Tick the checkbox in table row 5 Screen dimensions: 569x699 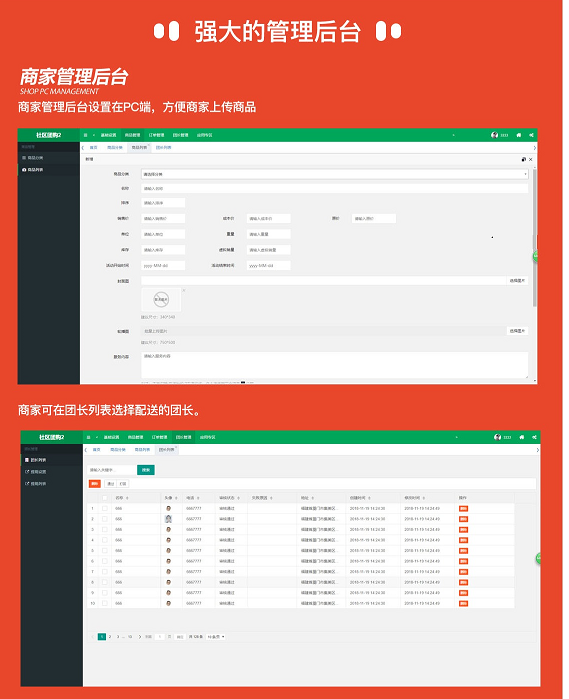pos(105,551)
